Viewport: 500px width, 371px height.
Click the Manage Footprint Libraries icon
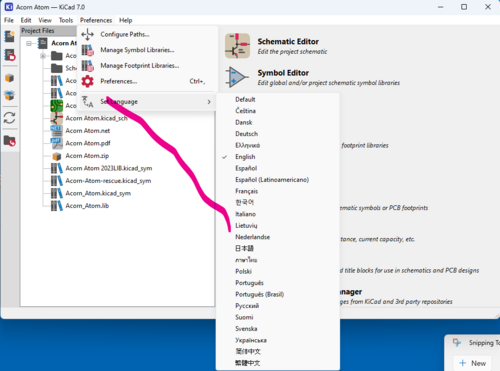pos(88,66)
